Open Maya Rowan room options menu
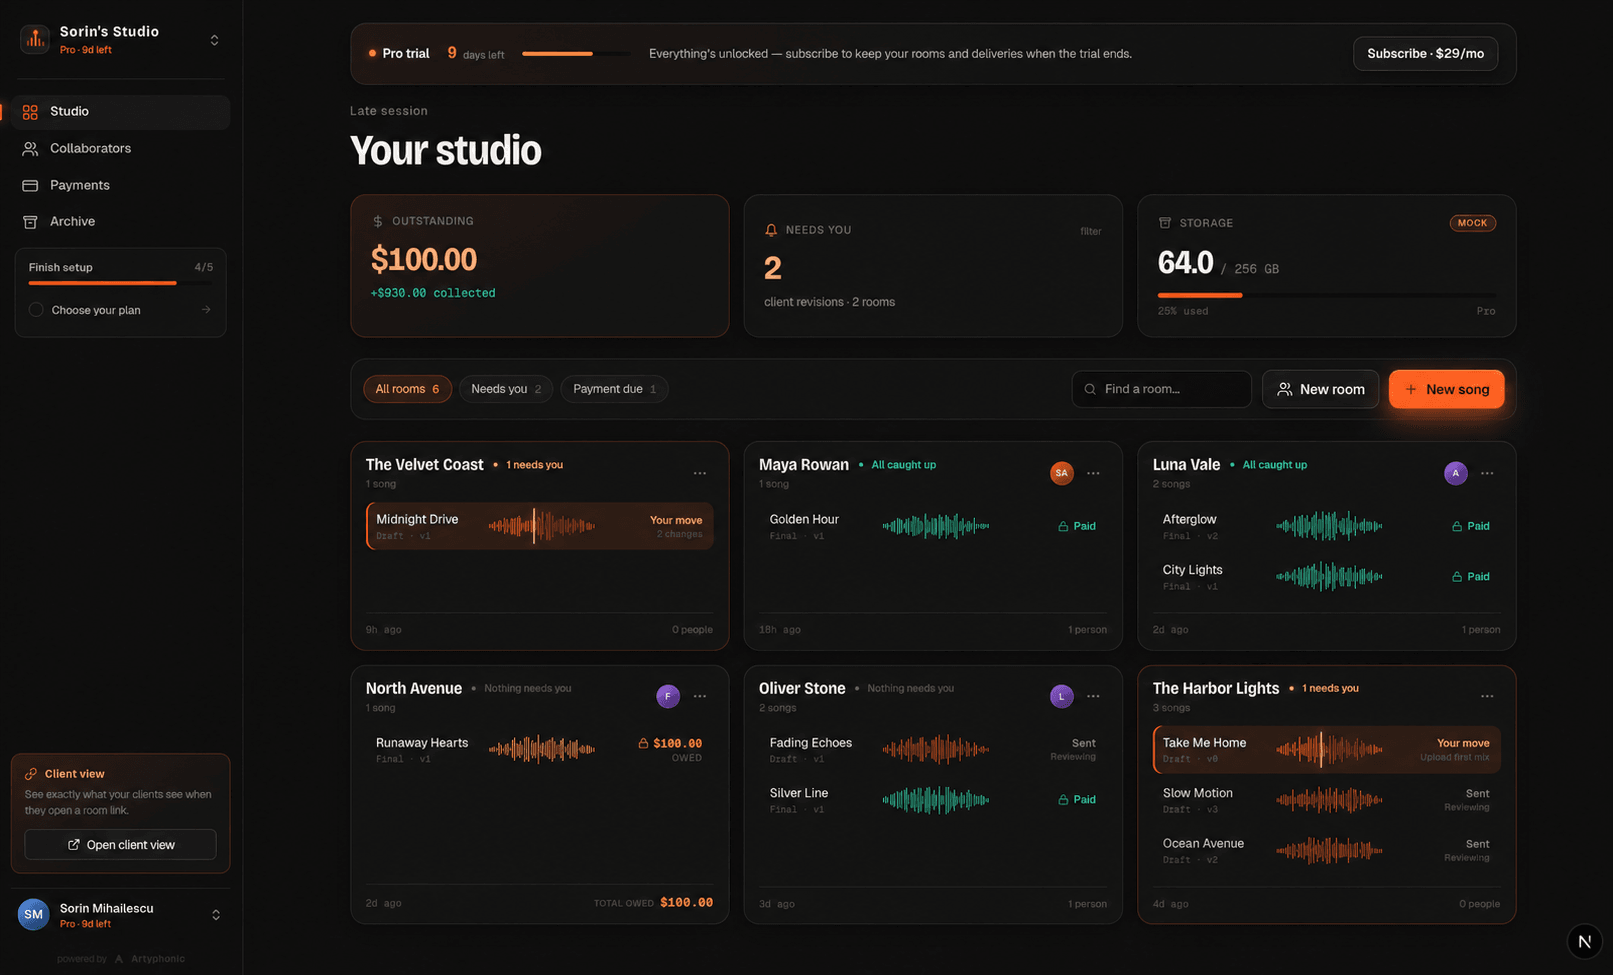The width and height of the screenshot is (1613, 975). 1093,473
